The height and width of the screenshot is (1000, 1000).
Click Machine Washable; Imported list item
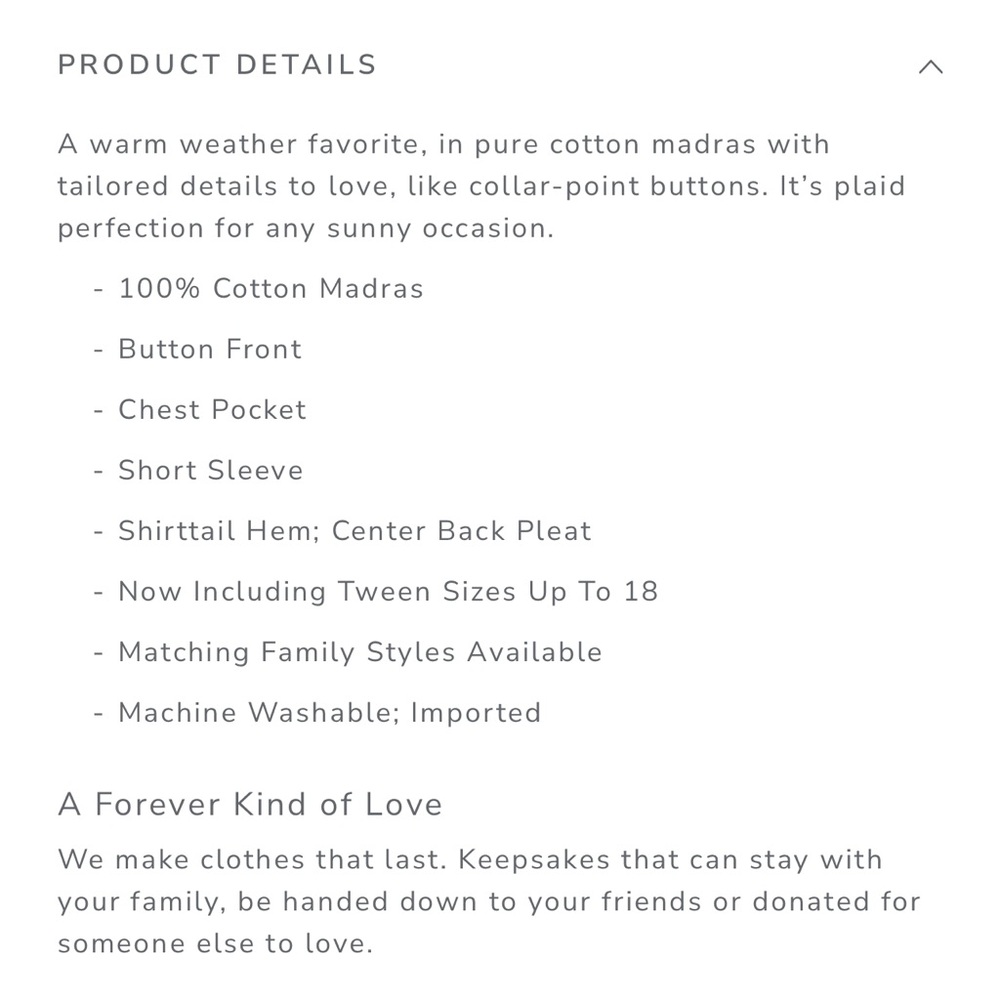click(x=330, y=712)
